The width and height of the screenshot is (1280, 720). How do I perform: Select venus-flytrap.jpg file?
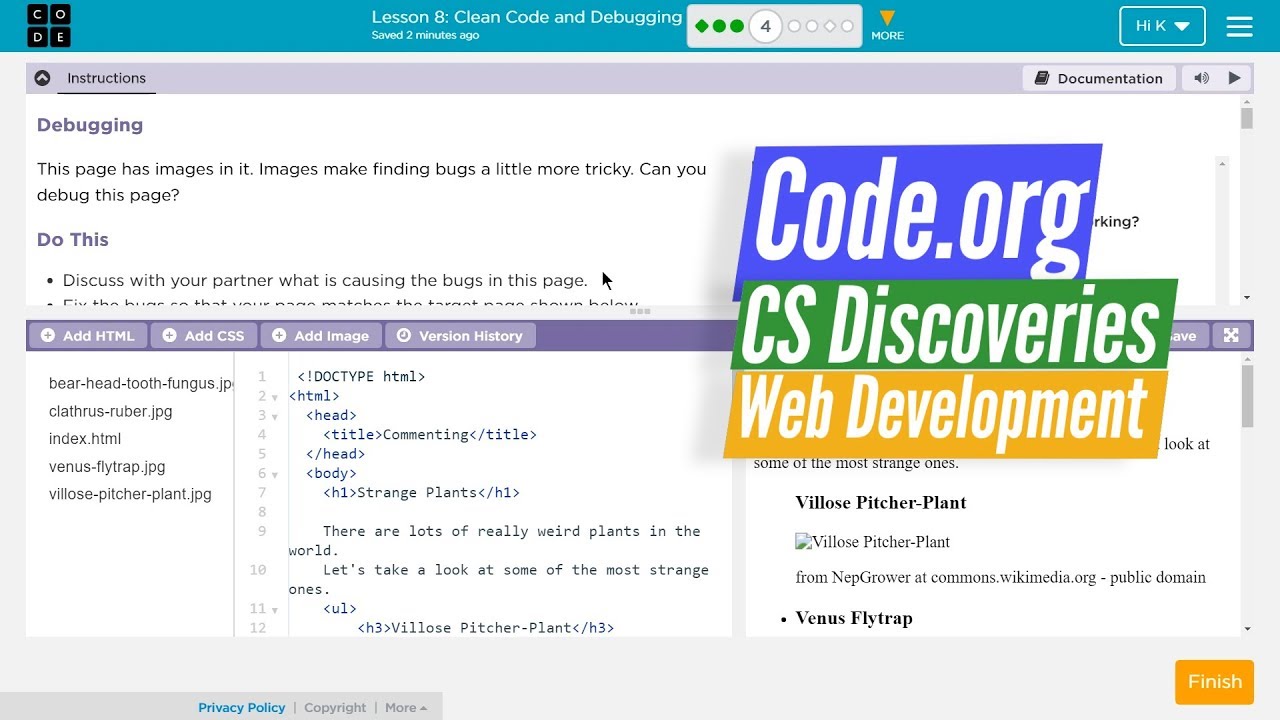tap(107, 467)
